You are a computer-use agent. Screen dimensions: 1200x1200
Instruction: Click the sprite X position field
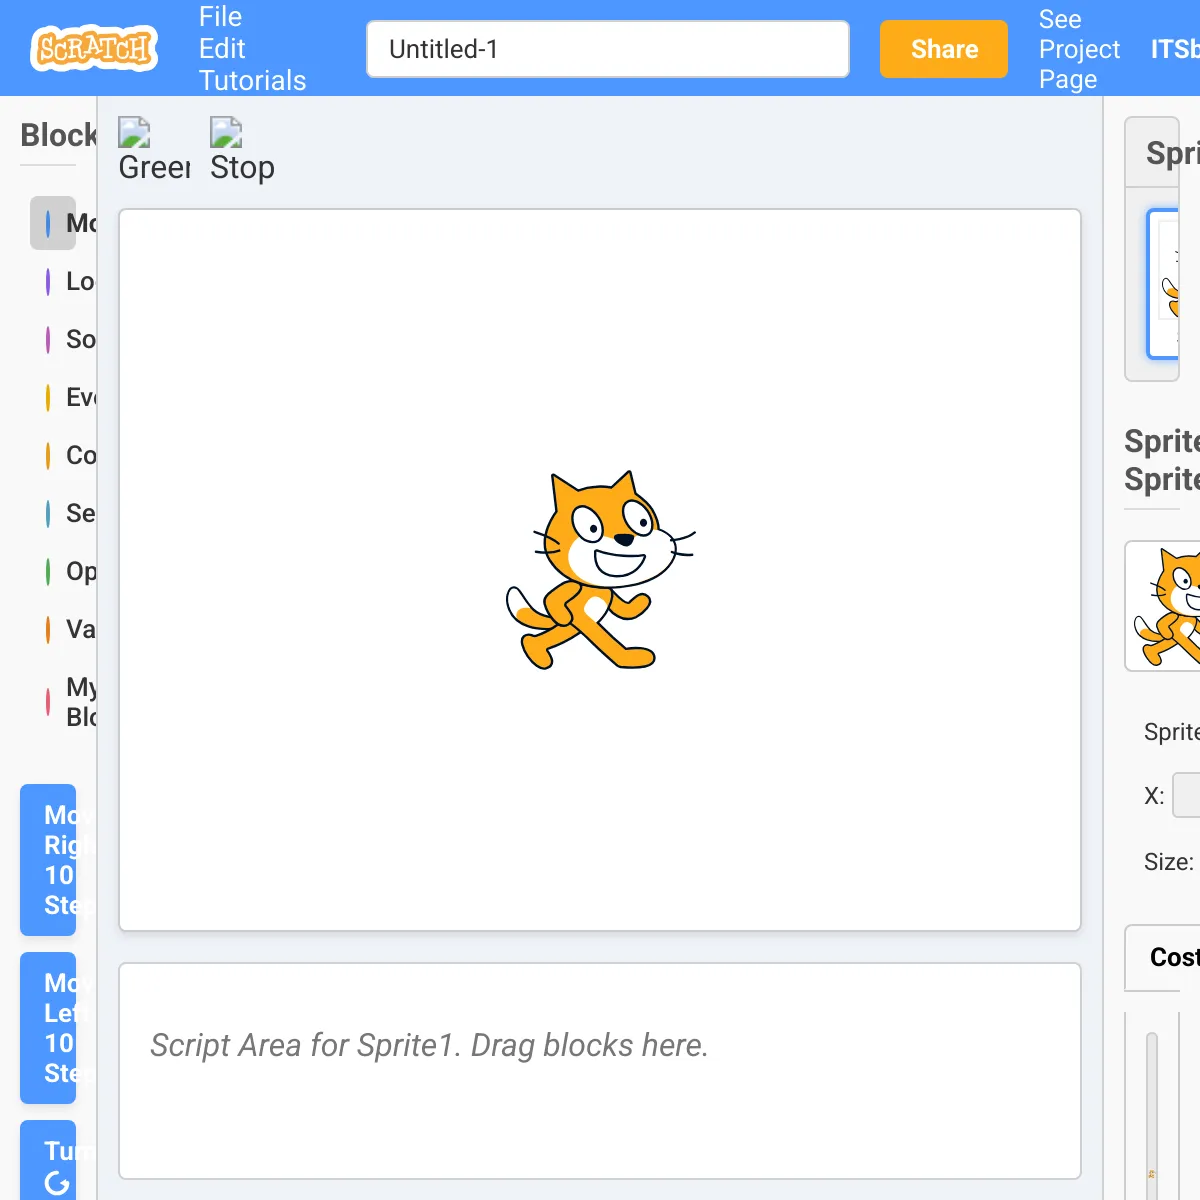point(1186,795)
